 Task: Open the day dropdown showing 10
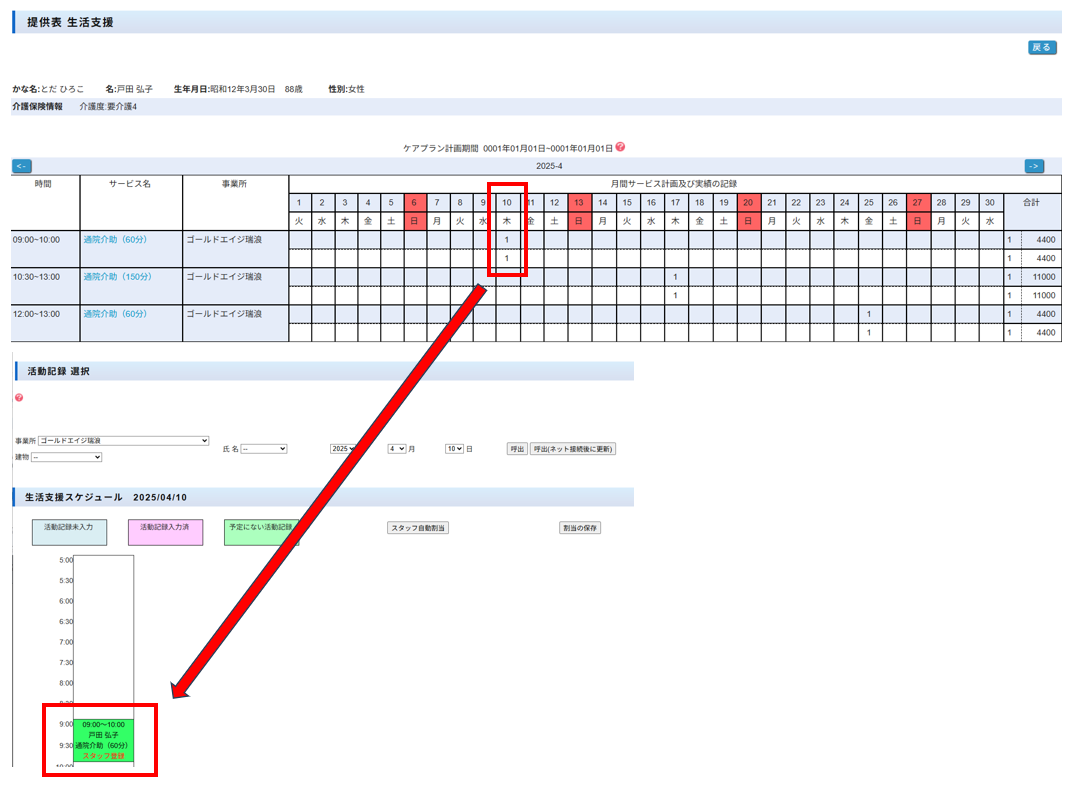coord(454,449)
